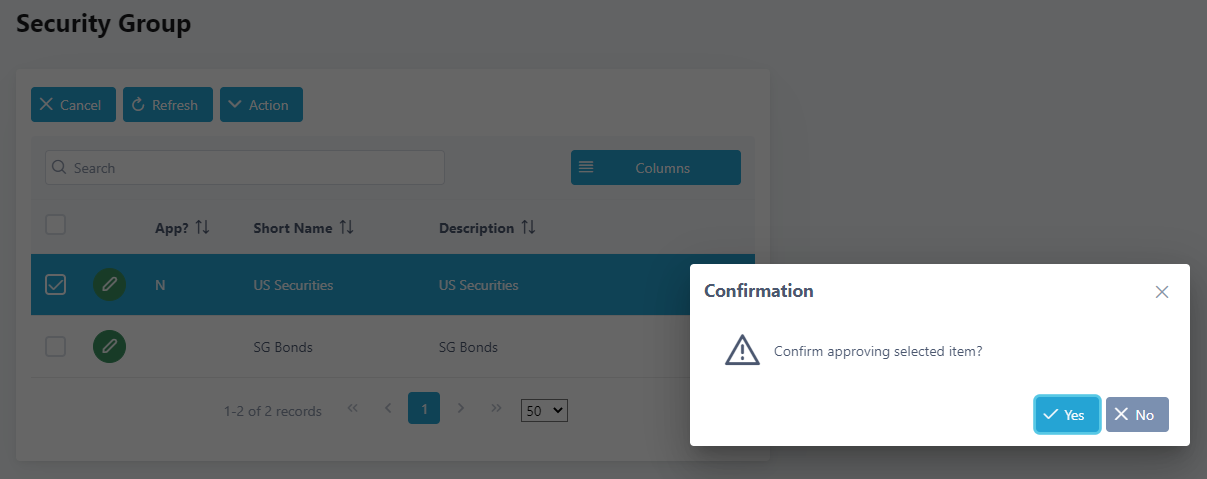Jump to last page double-arrow icon
The height and width of the screenshot is (479, 1207).
tap(496, 408)
